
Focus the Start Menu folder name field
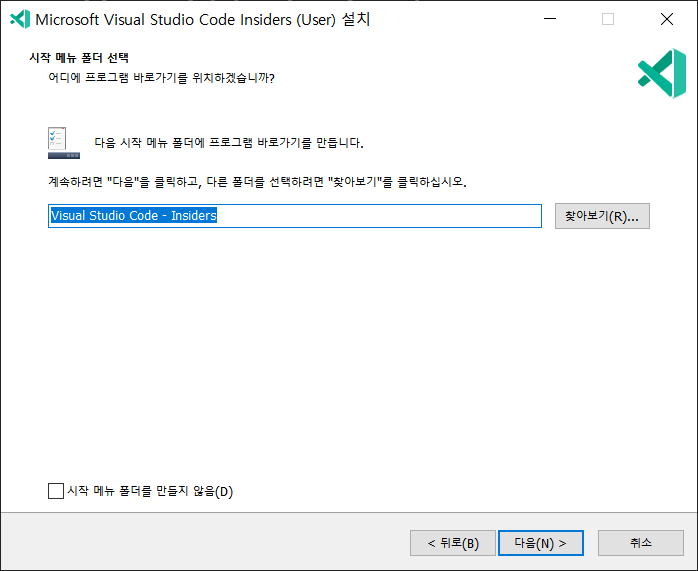(295, 216)
